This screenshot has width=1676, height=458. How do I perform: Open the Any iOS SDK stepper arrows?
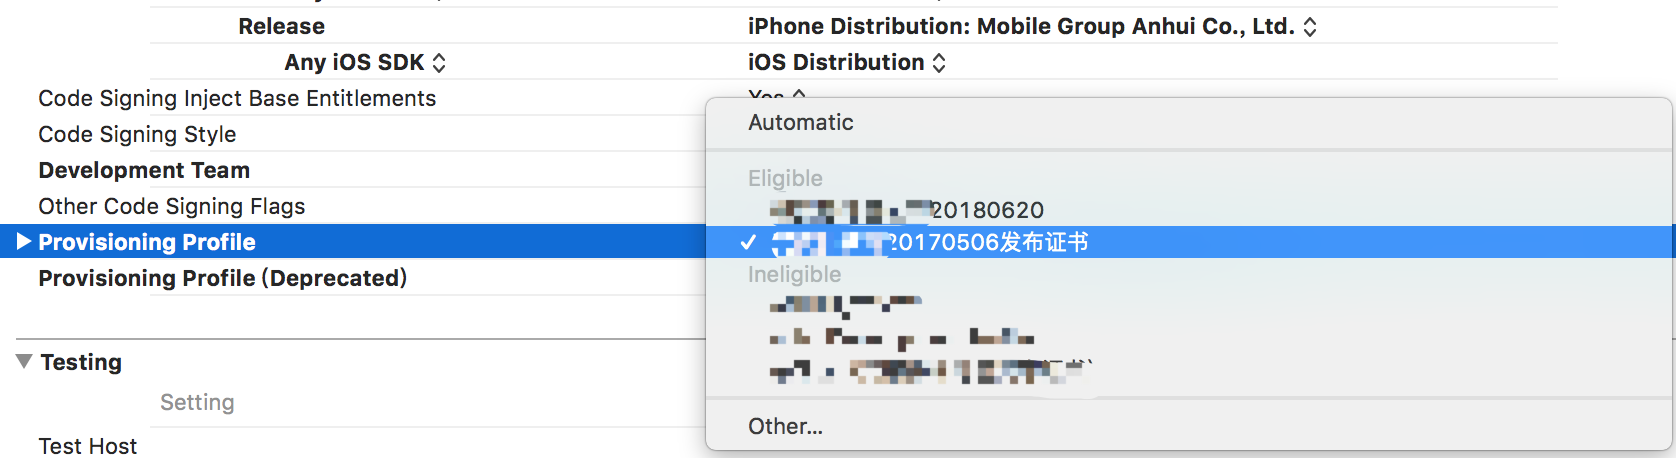[439, 63]
